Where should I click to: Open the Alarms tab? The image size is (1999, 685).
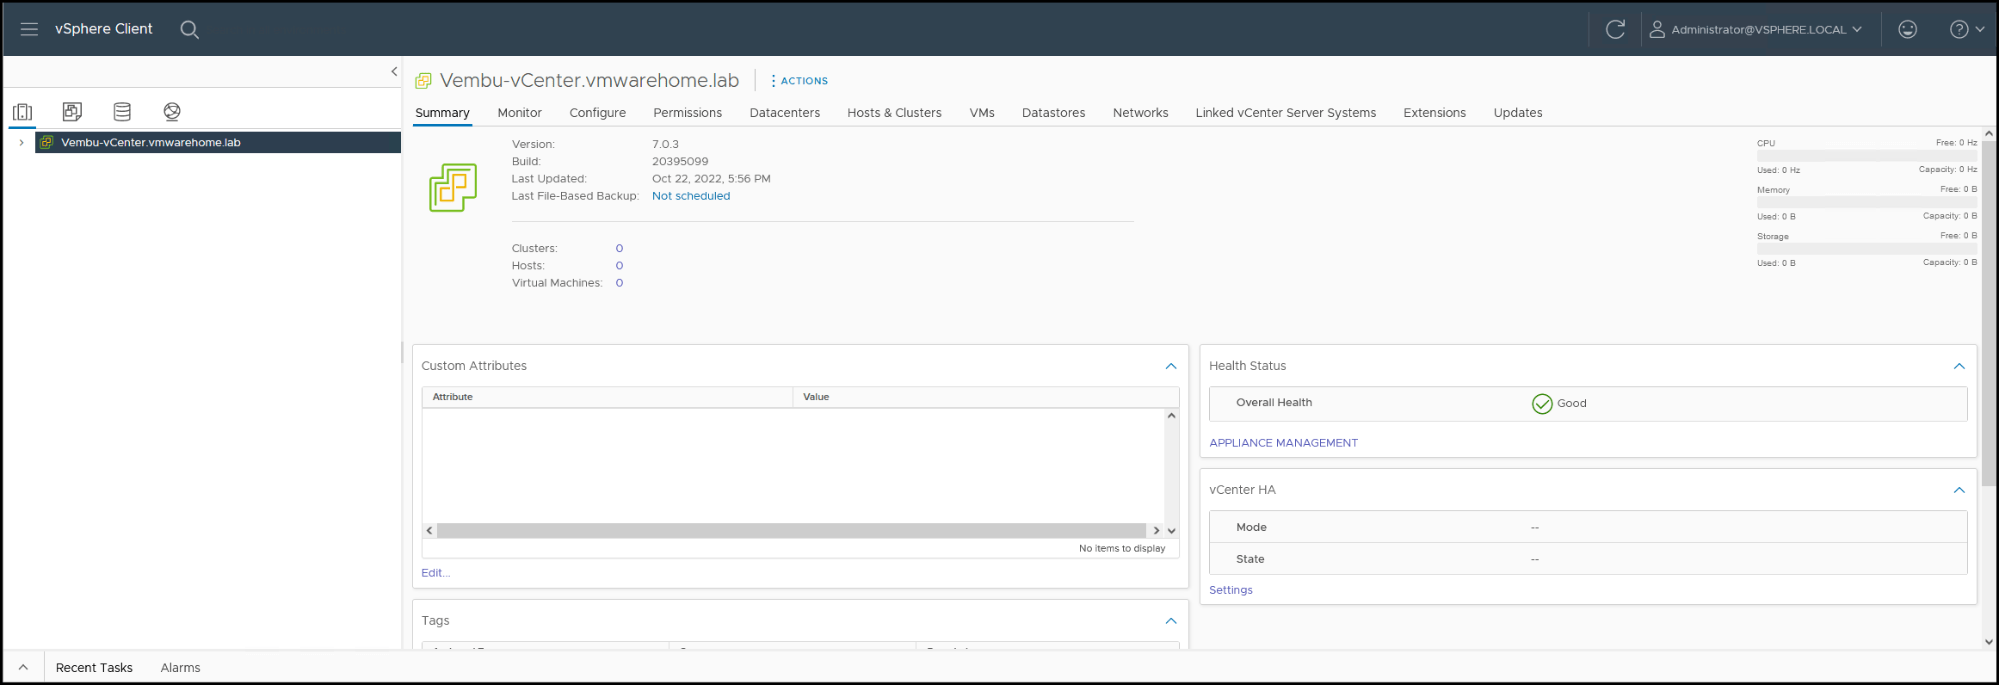click(180, 668)
